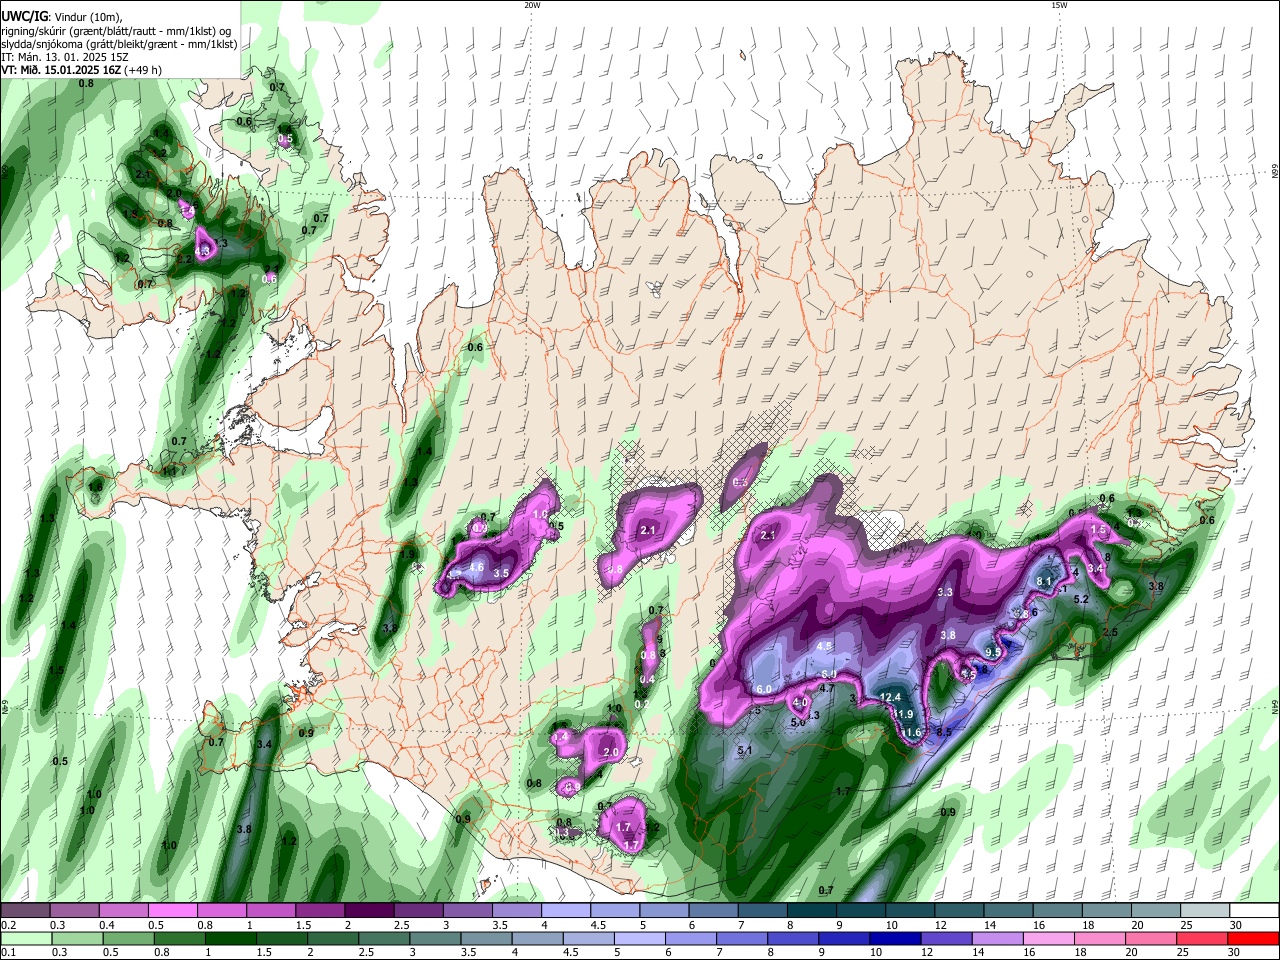Click the 8.5 precipitation value on the map
The width and height of the screenshot is (1280, 960).
pyautogui.click(x=944, y=732)
